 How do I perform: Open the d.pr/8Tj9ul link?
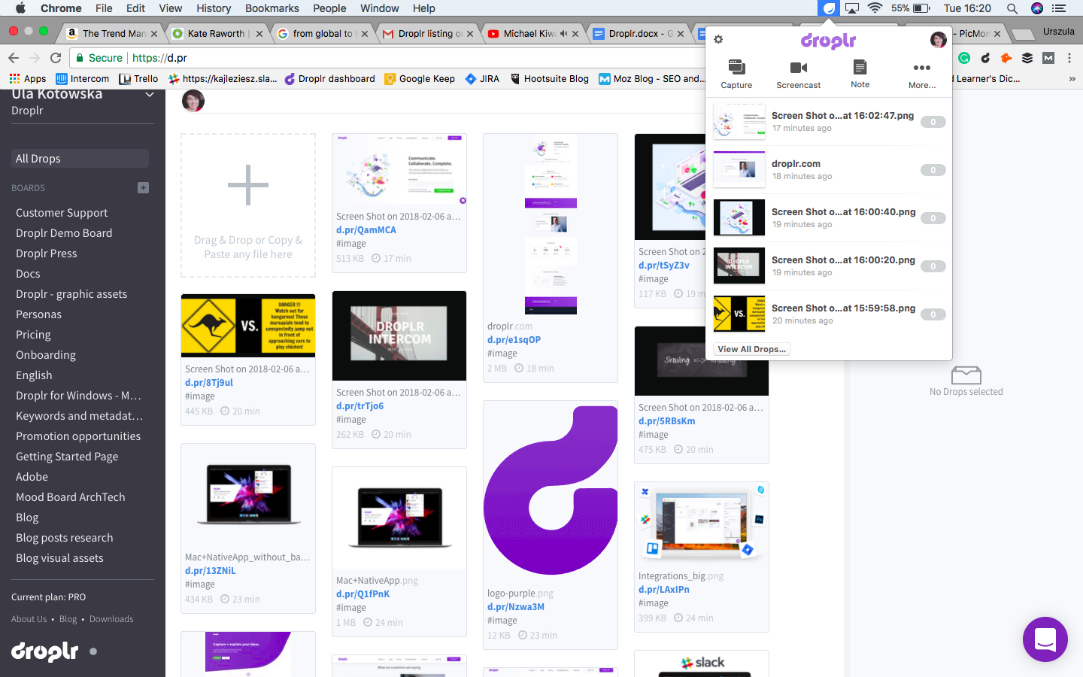pyautogui.click(x=209, y=383)
